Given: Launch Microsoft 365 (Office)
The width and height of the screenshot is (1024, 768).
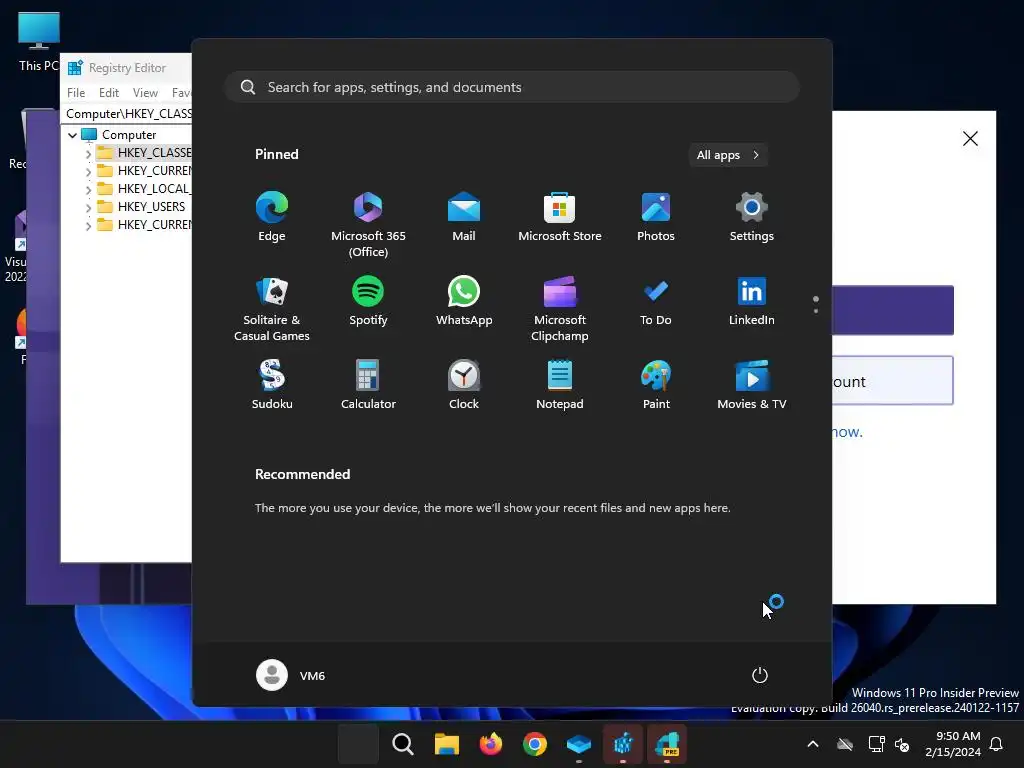Looking at the screenshot, I should pos(368,224).
